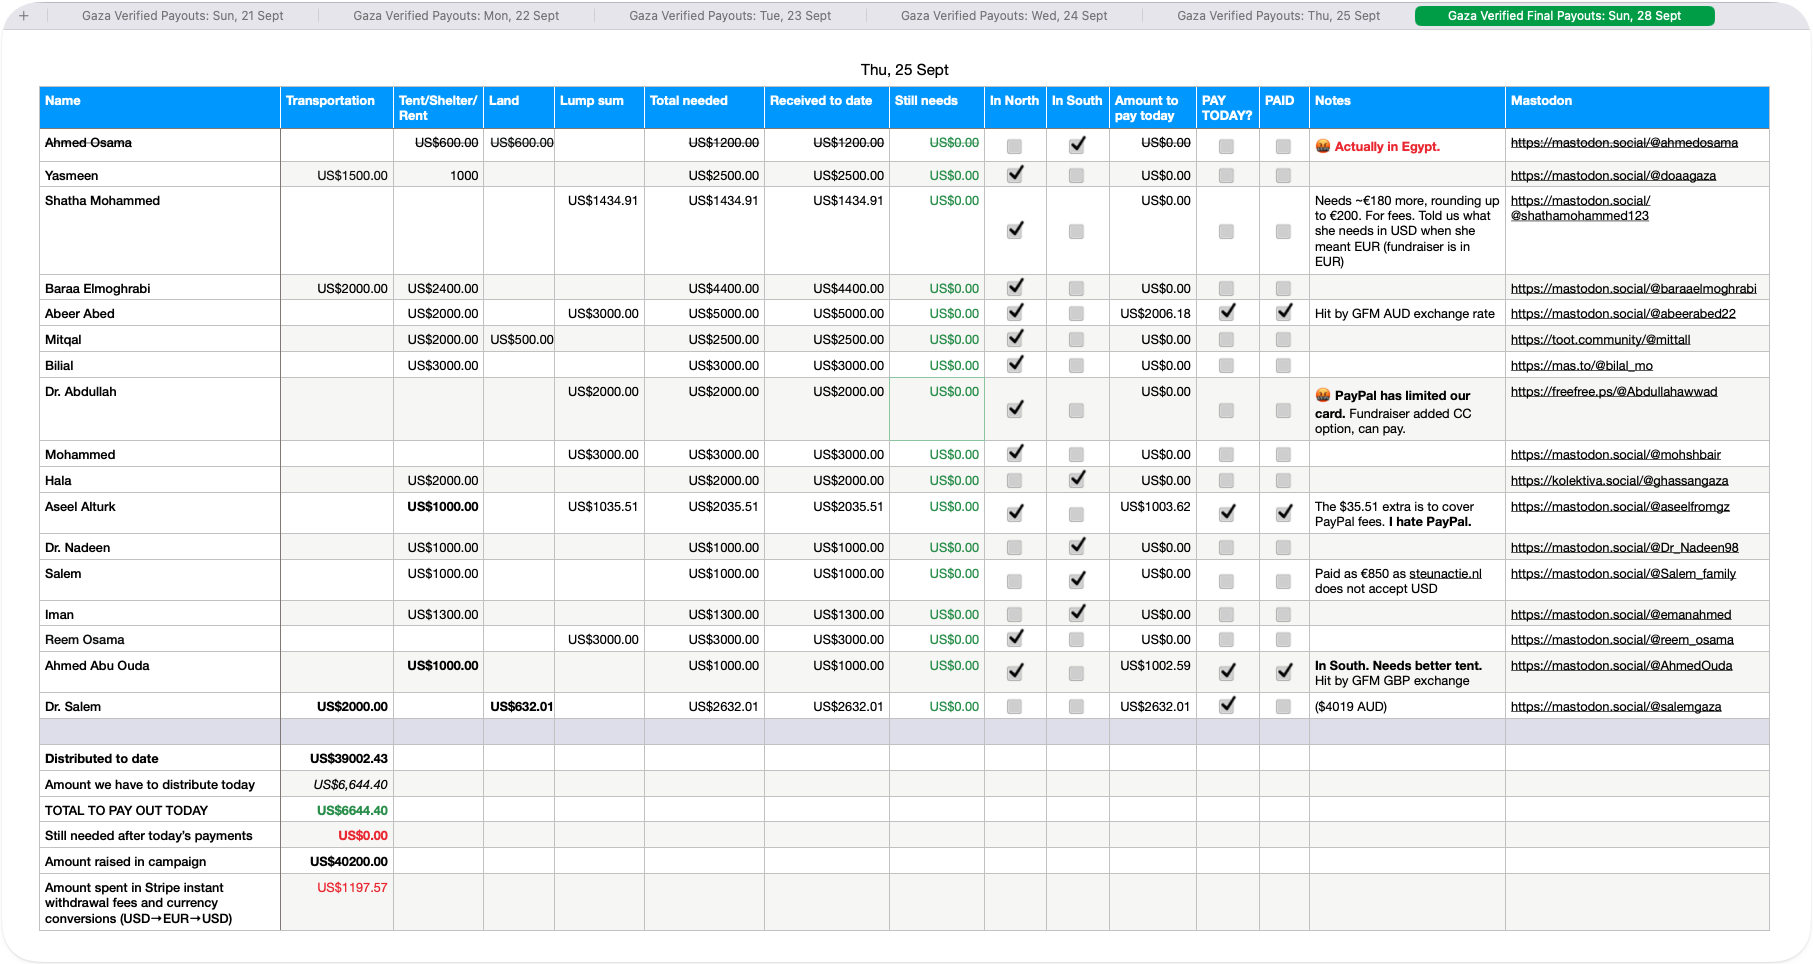The image size is (1813, 964).
Task: Check Yasmeen's PAID checkbox
Action: 1283,174
